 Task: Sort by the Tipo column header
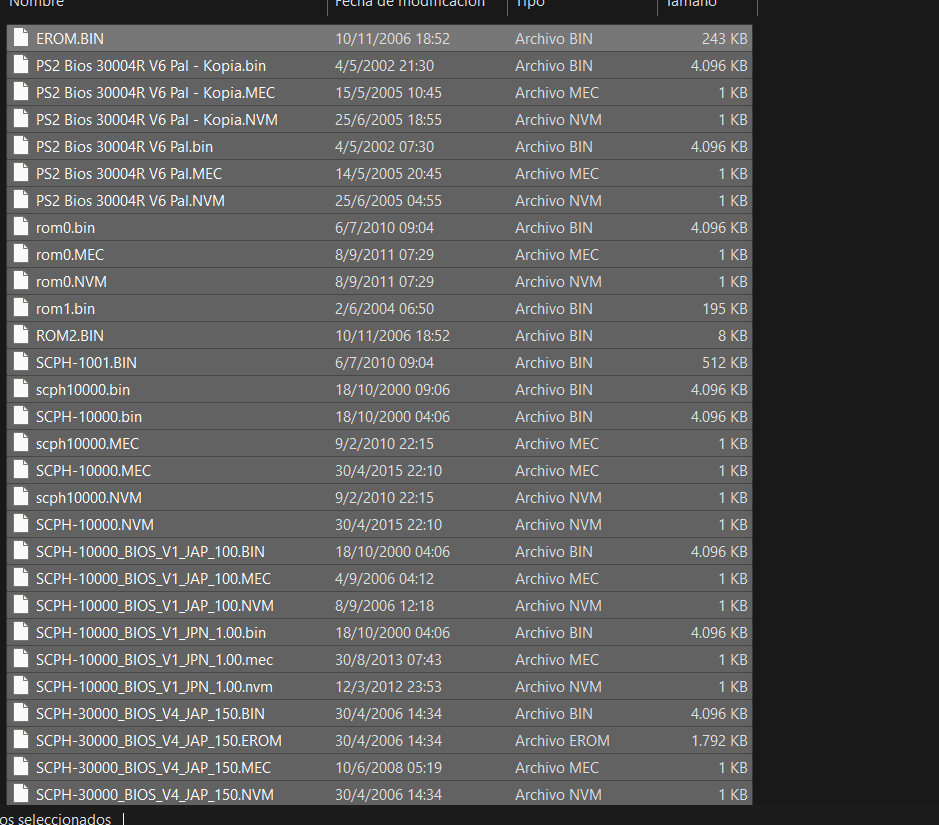[x=530, y=4]
